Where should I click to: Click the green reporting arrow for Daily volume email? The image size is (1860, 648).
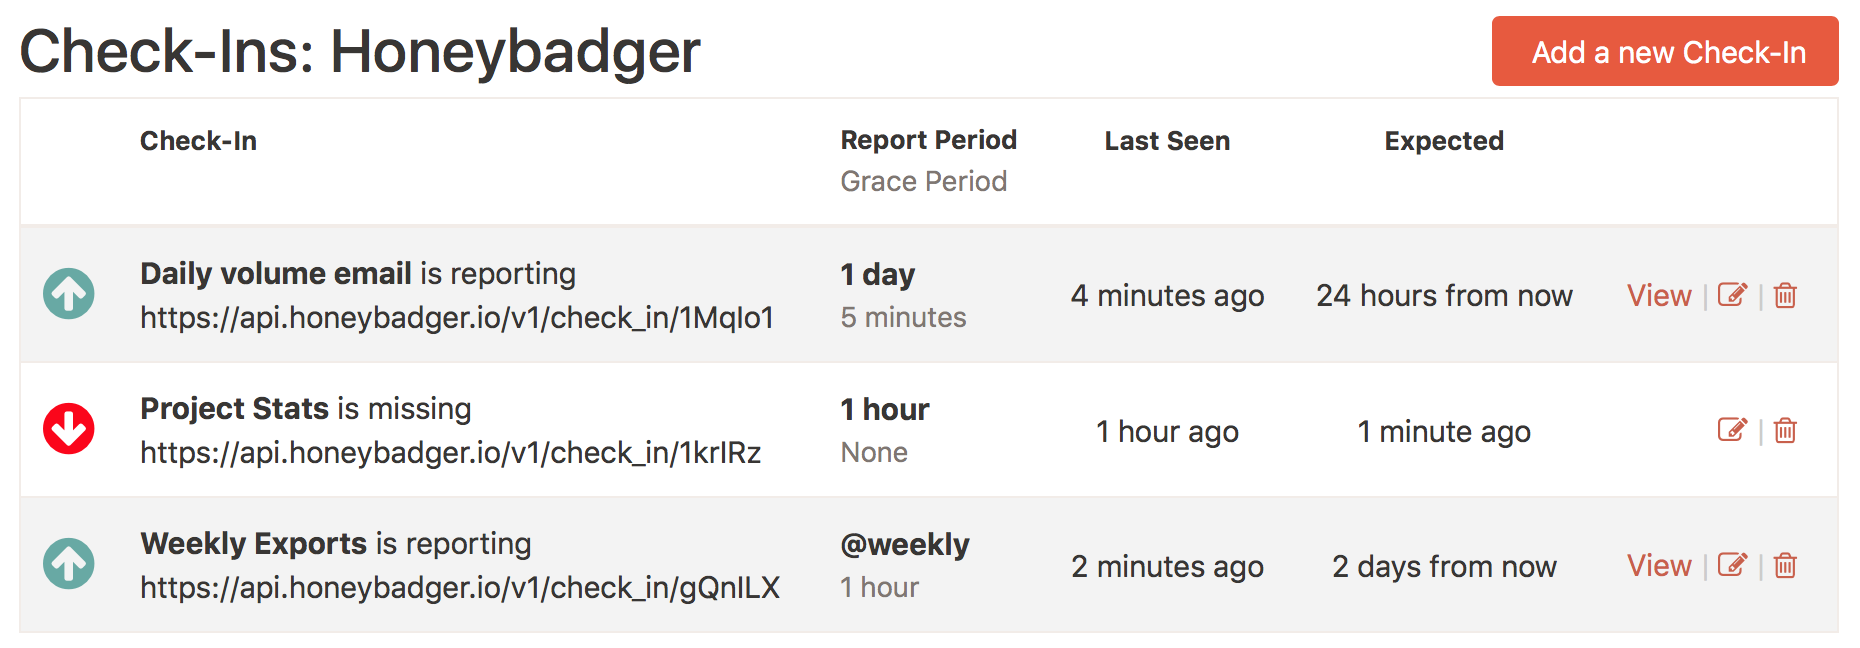pos(68,293)
